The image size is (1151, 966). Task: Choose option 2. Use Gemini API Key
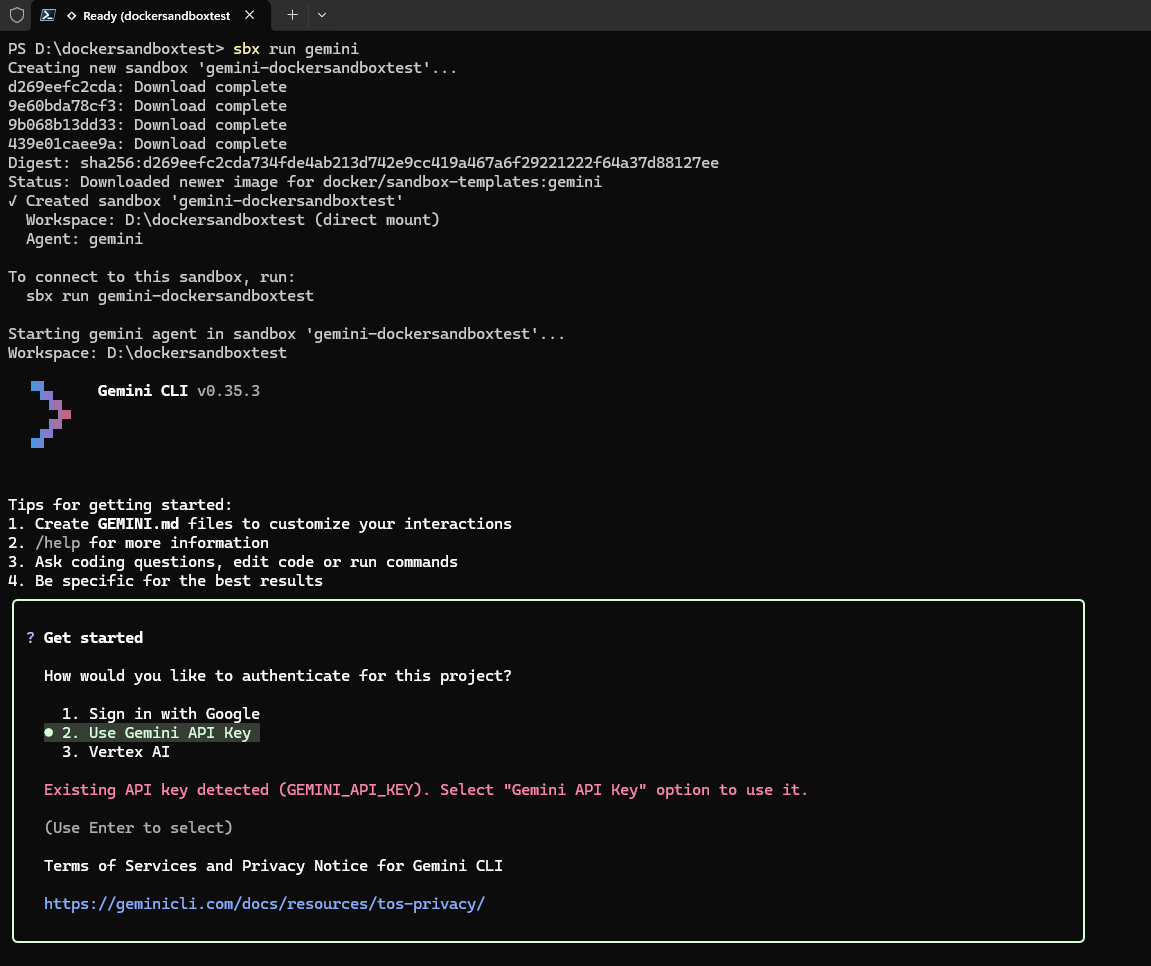tap(151, 733)
